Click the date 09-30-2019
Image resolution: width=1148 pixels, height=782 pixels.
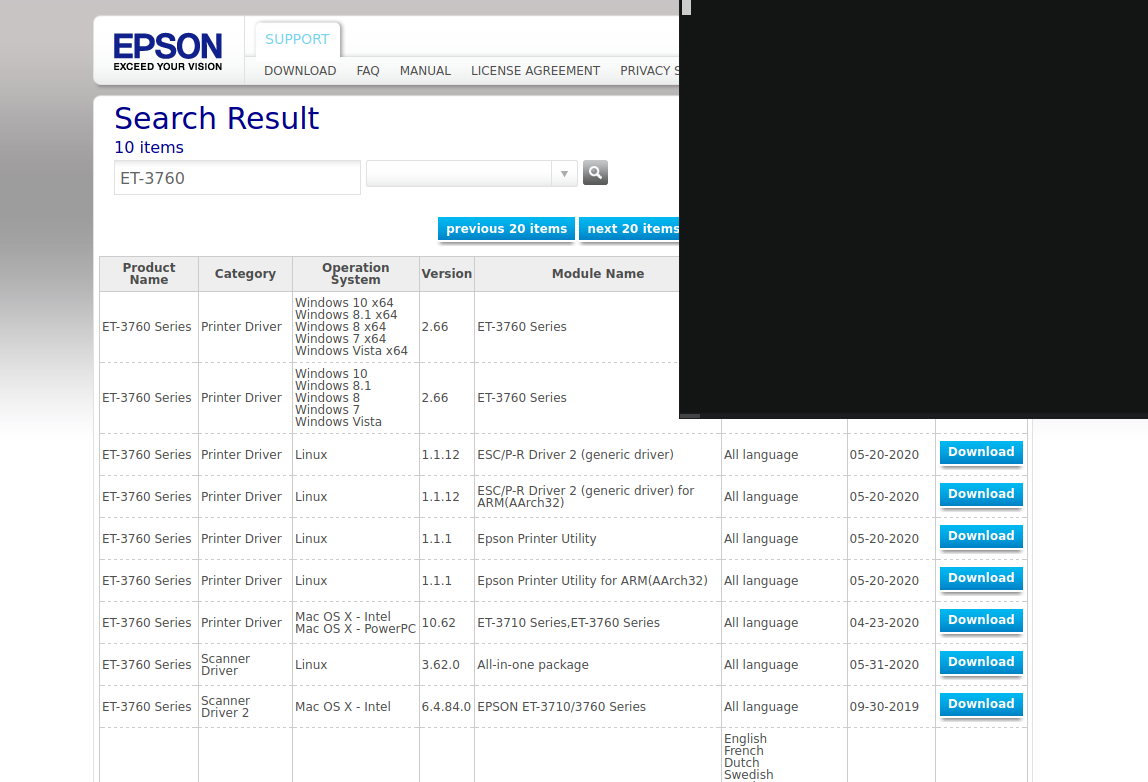tap(884, 707)
